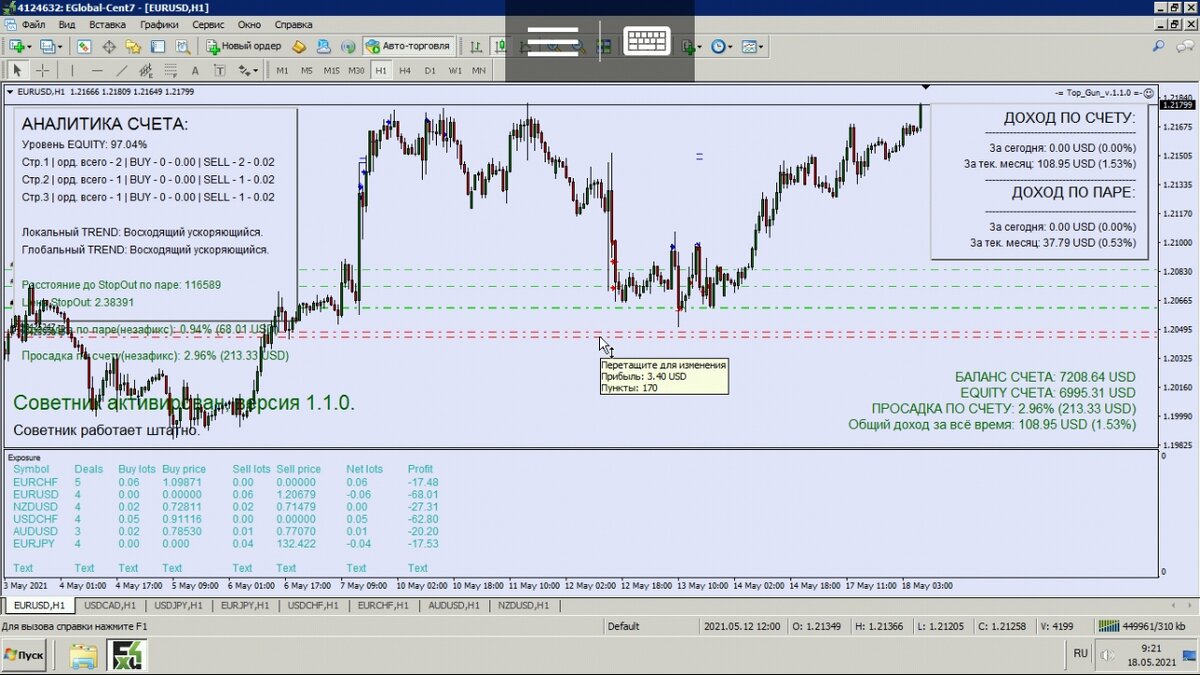Screen dimensions: 1200x675
Task: Click the Новый ордер button
Action: click(x=244, y=46)
